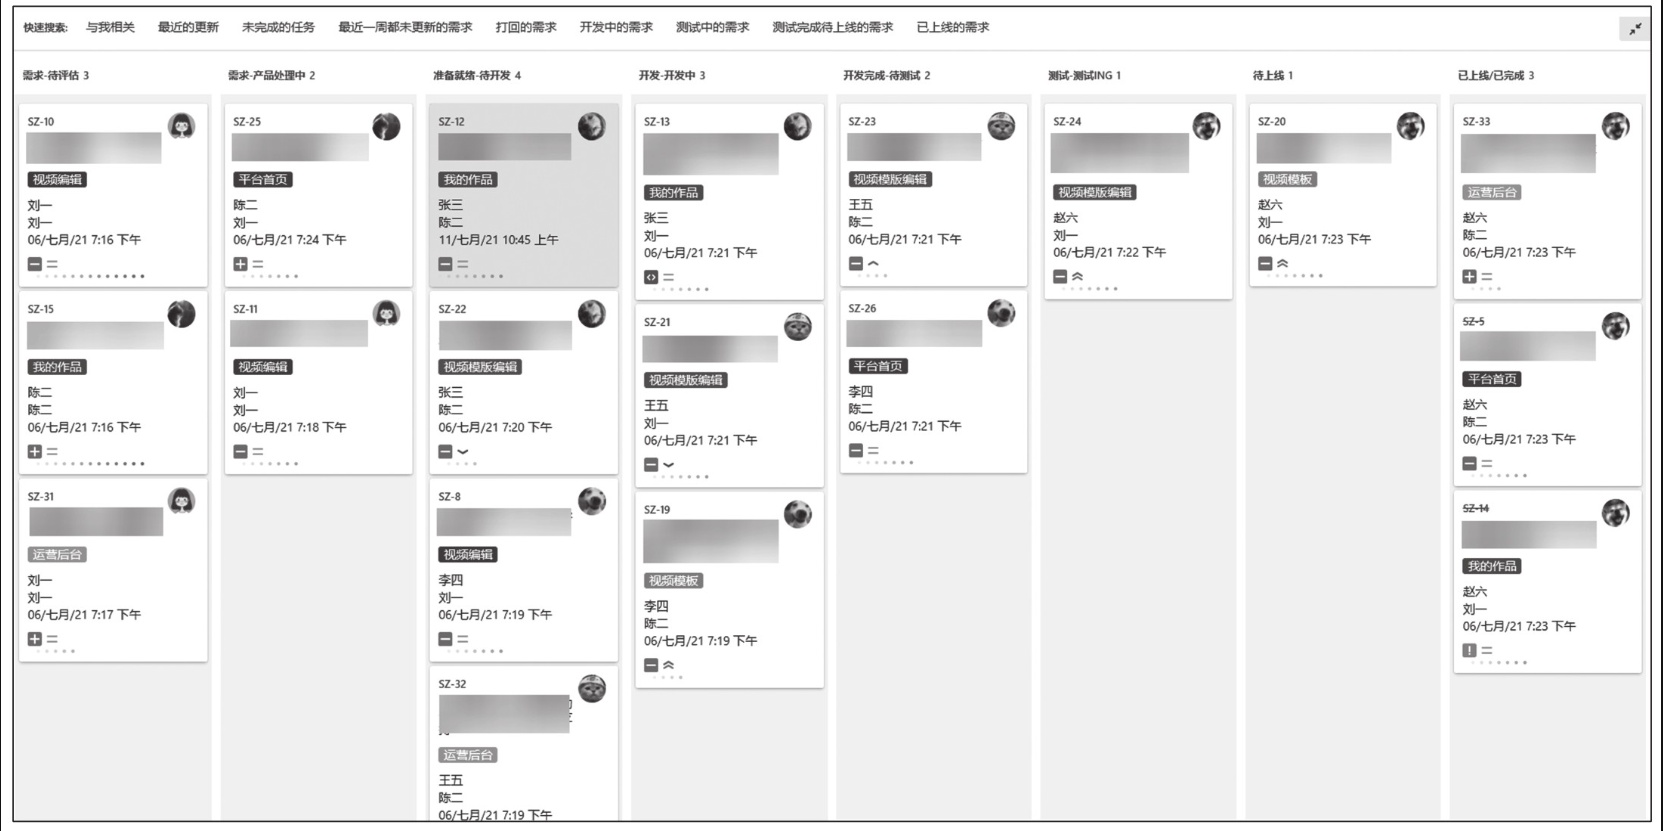Toggle the 未完成的任务 quick filter
The width and height of the screenshot is (1663, 831).
tap(278, 27)
